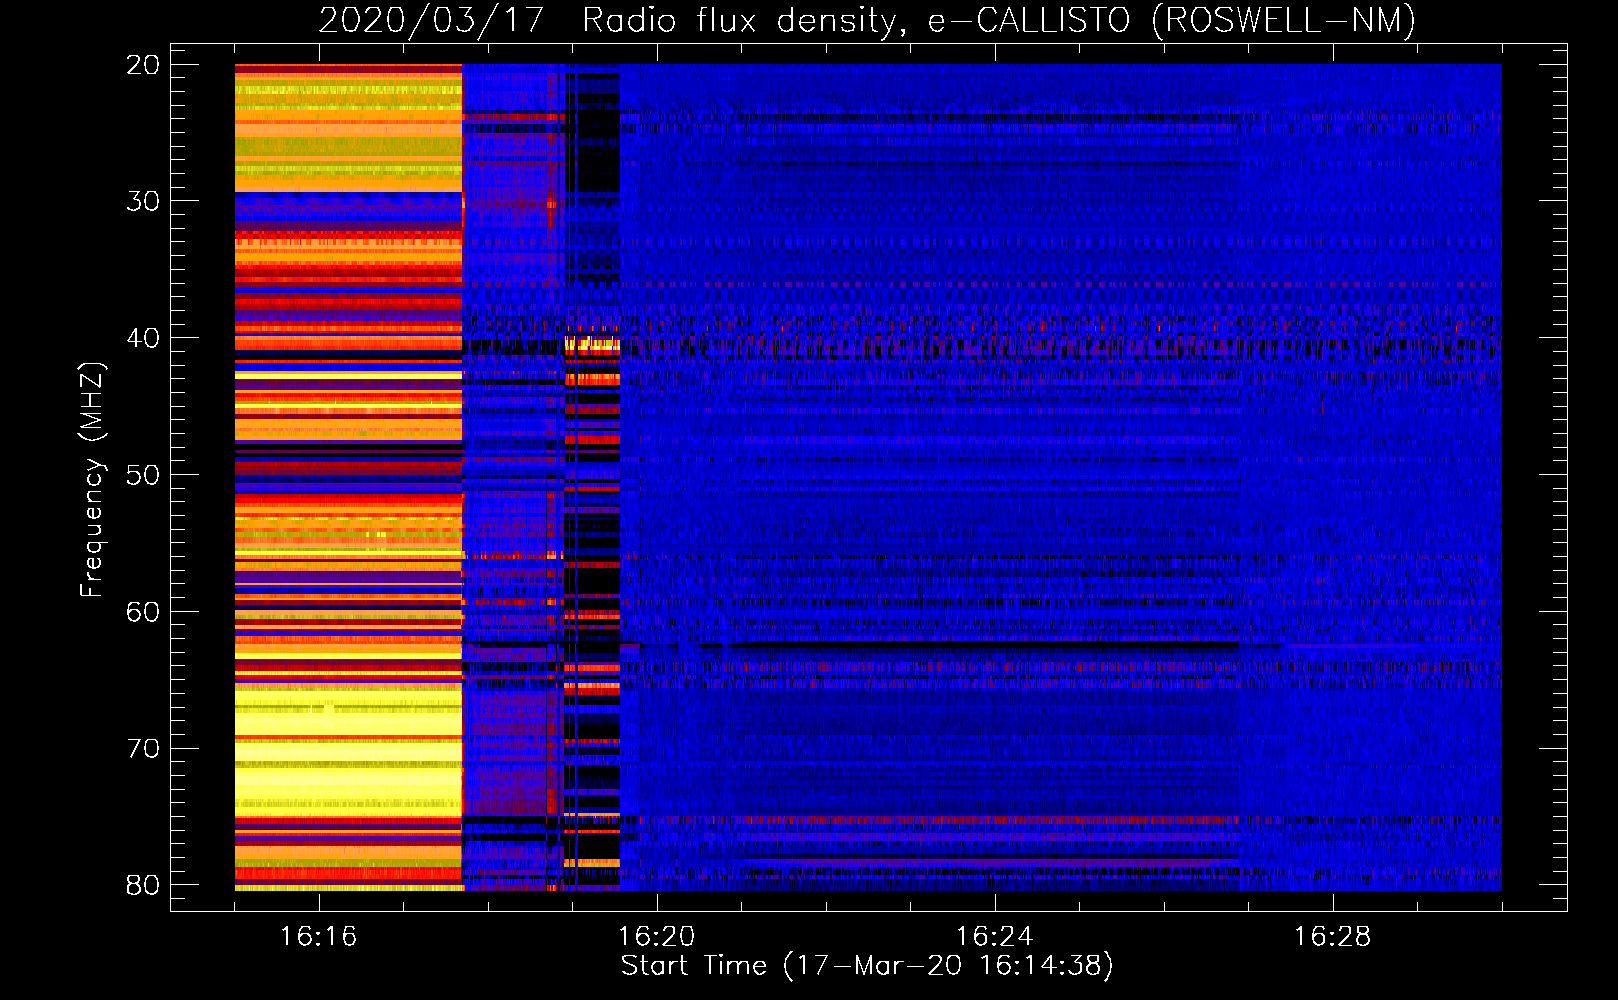Image resolution: width=1618 pixels, height=1000 pixels.
Task: Click the 50 frequency tick label
Action: click(x=143, y=475)
